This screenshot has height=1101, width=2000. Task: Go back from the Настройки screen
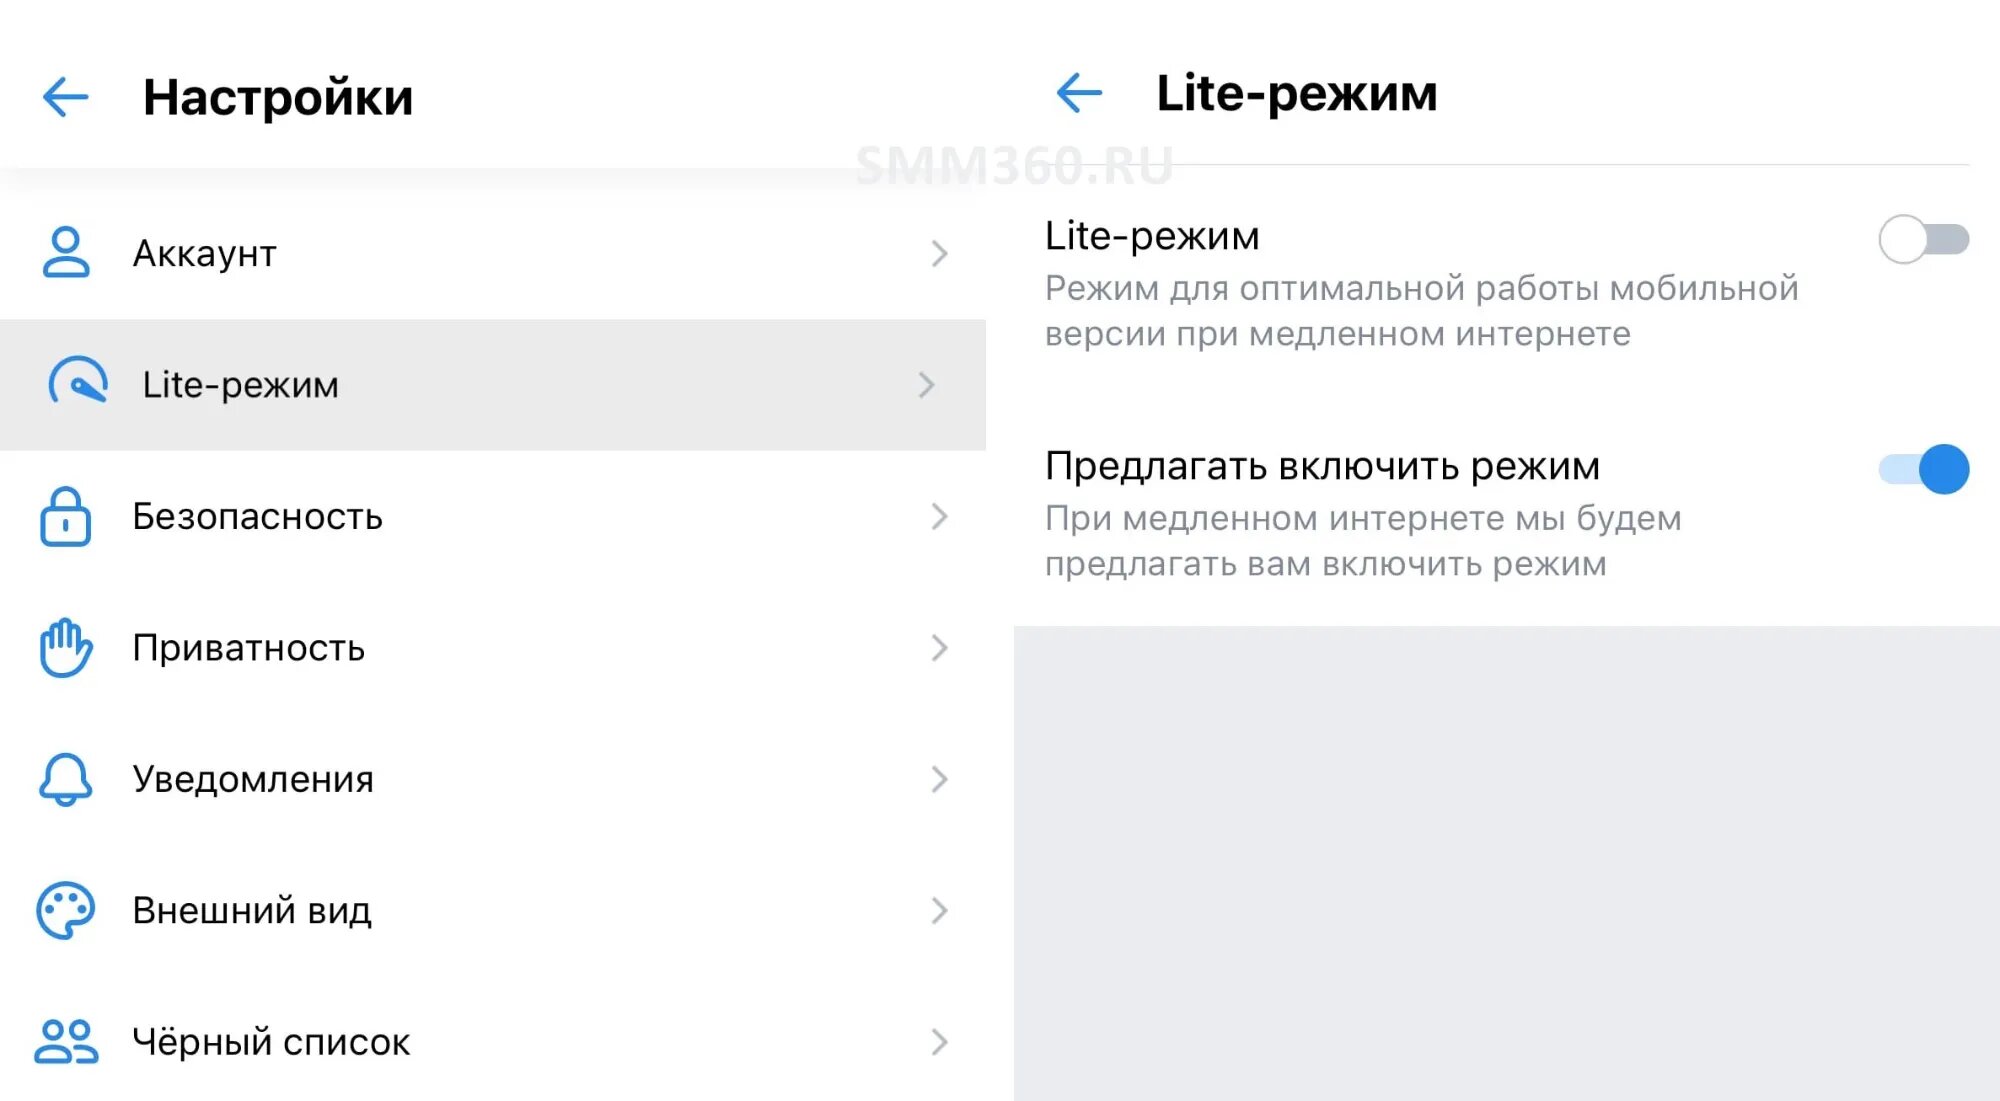(x=66, y=97)
